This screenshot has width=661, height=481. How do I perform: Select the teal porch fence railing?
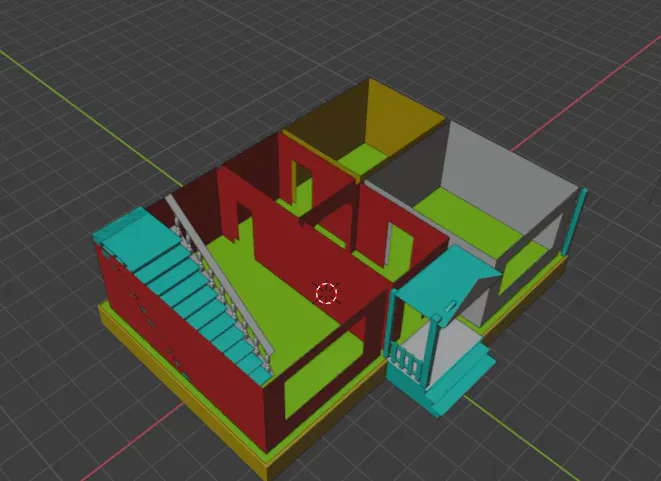pos(406,363)
